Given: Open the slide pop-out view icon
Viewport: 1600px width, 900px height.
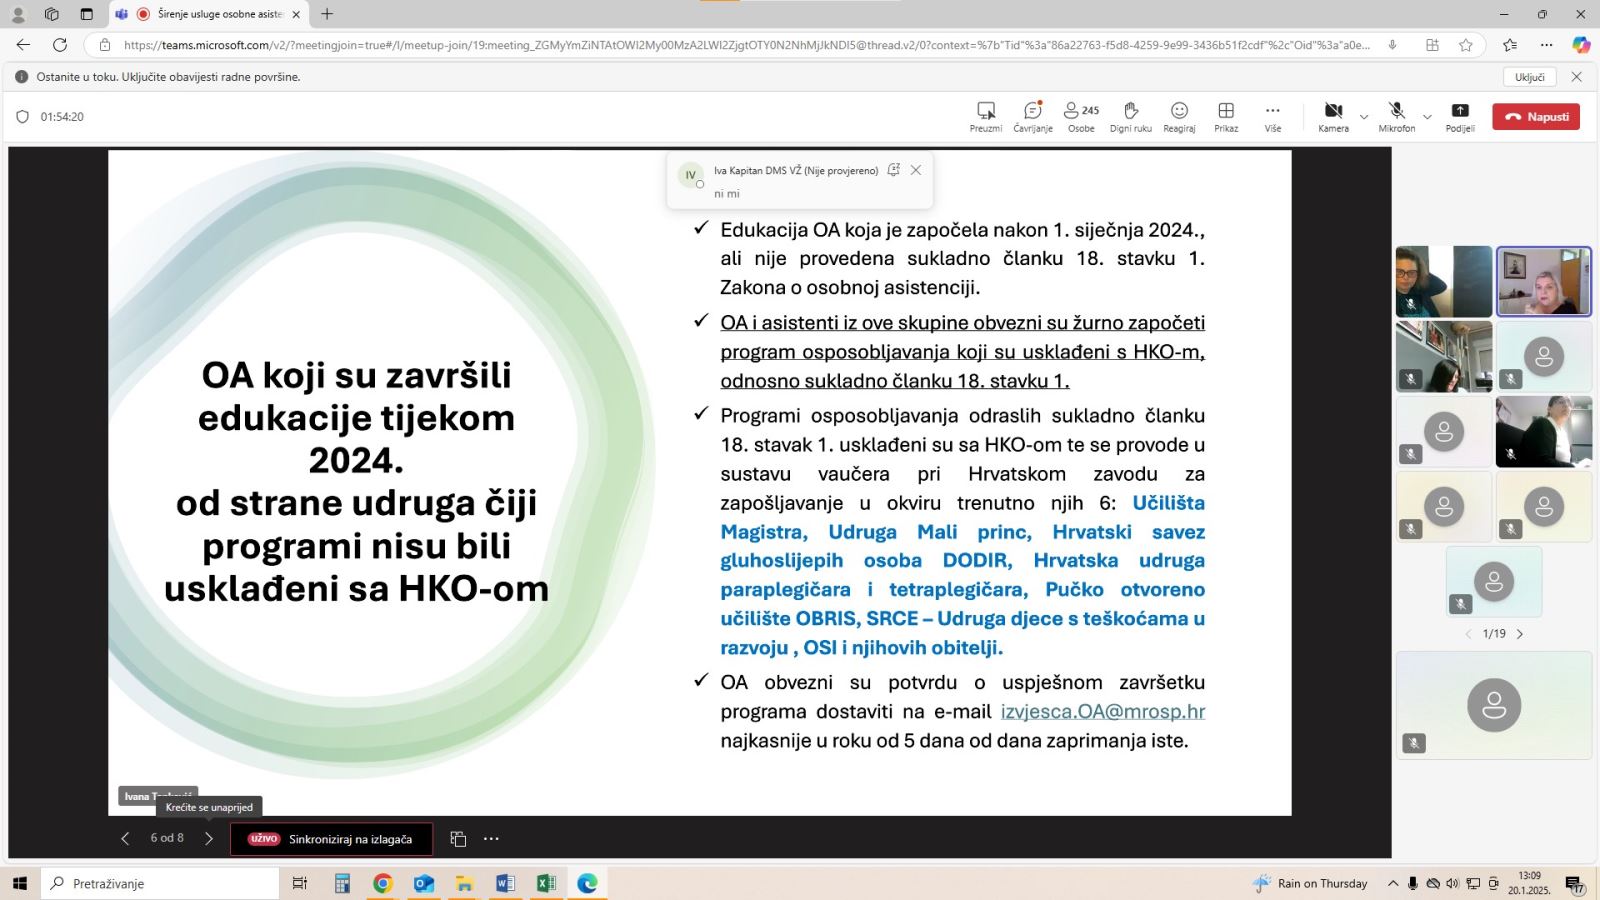Looking at the screenshot, I should pos(458,839).
